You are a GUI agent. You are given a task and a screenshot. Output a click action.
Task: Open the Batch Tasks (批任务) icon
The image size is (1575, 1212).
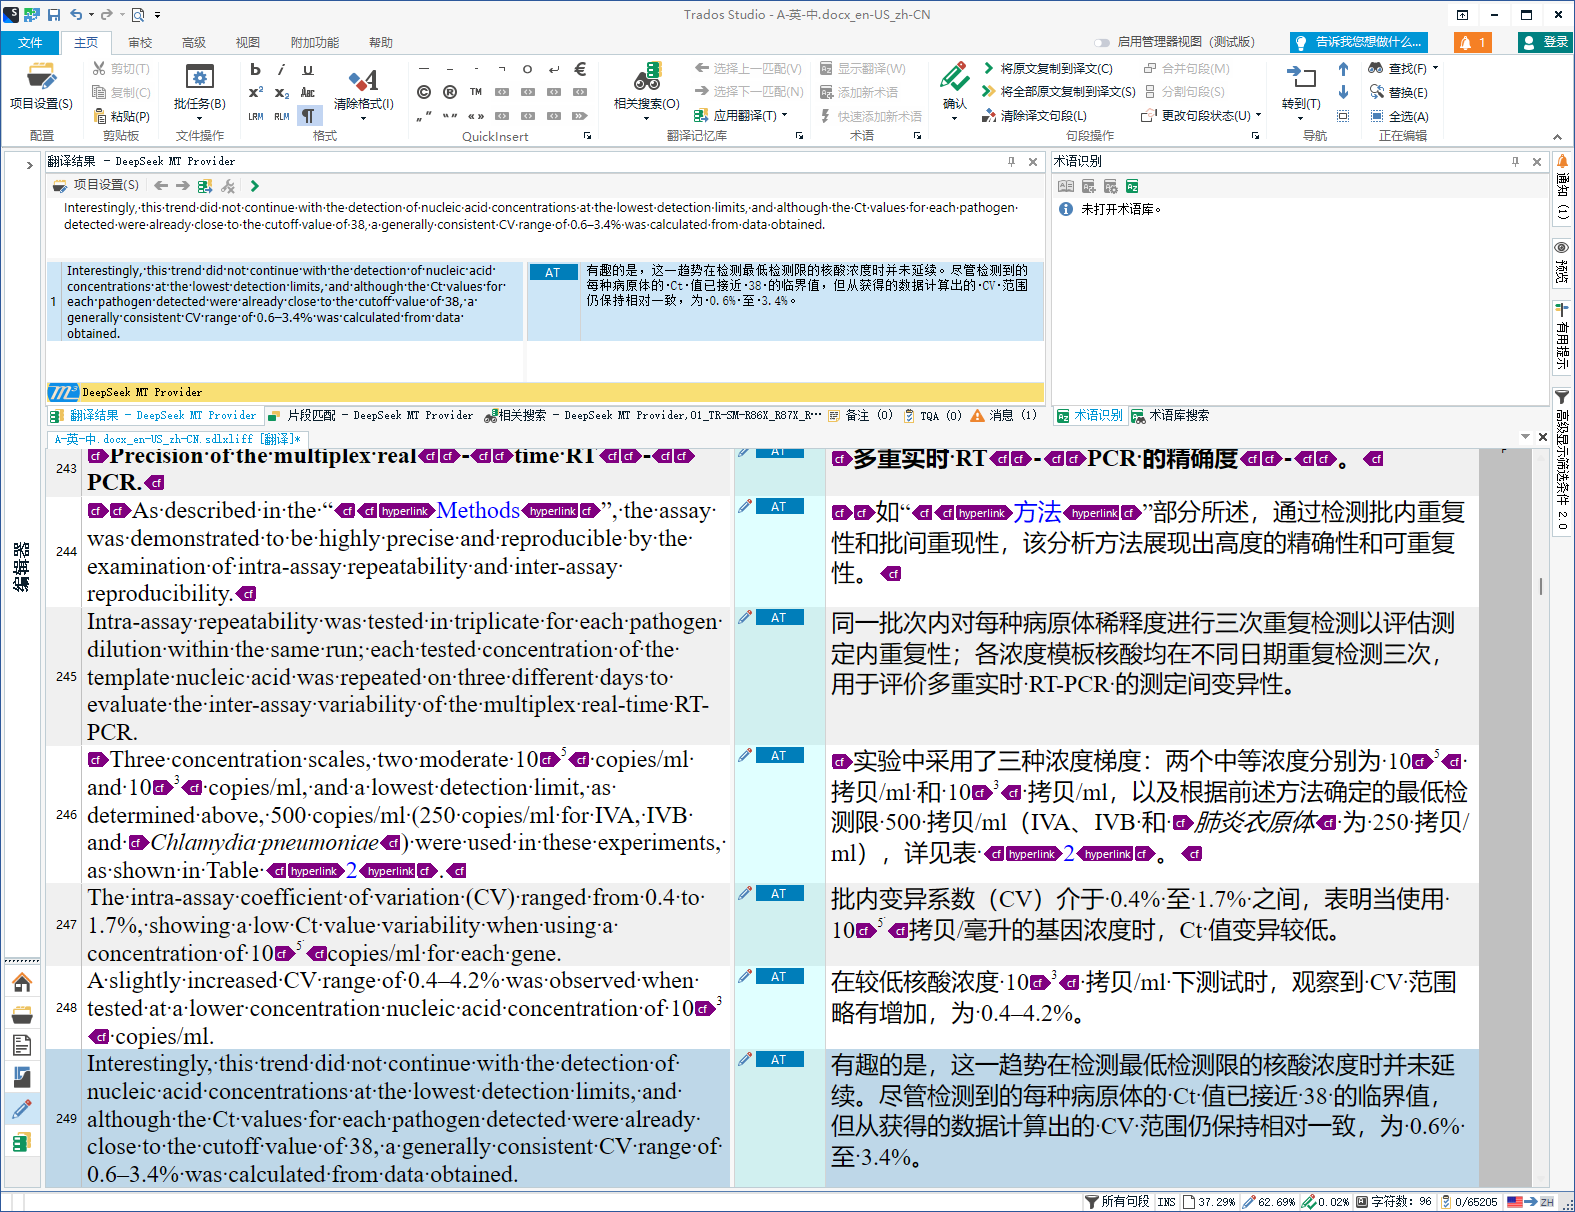pyautogui.click(x=199, y=78)
